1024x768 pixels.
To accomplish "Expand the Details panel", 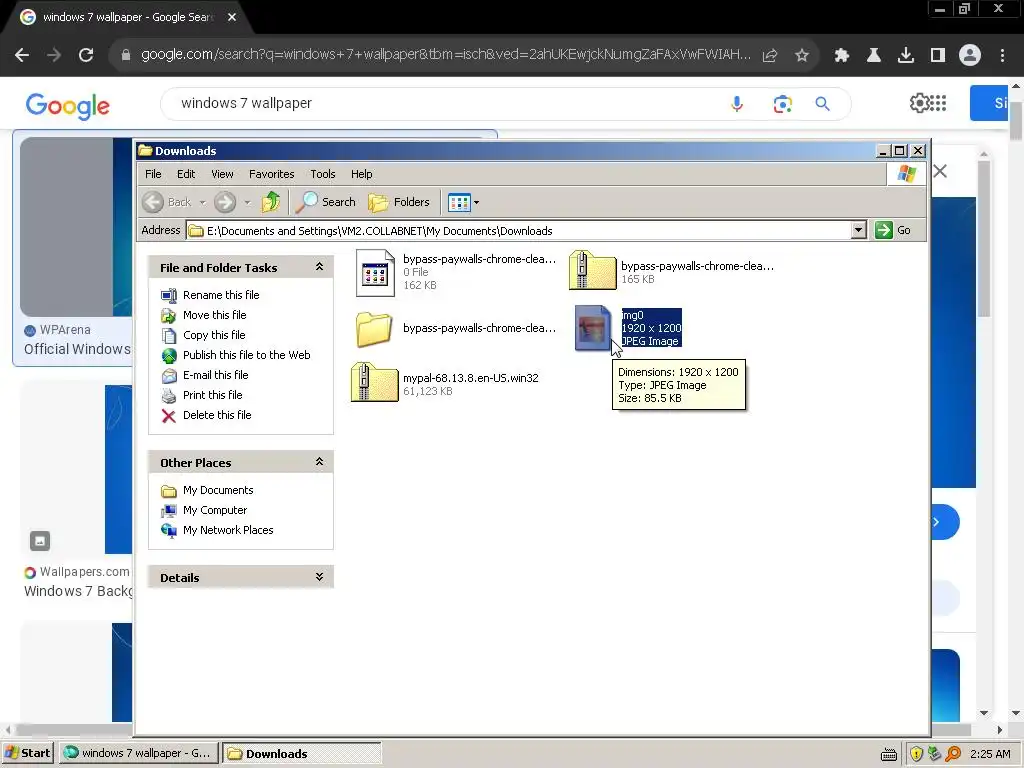I will click(x=319, y=577).
